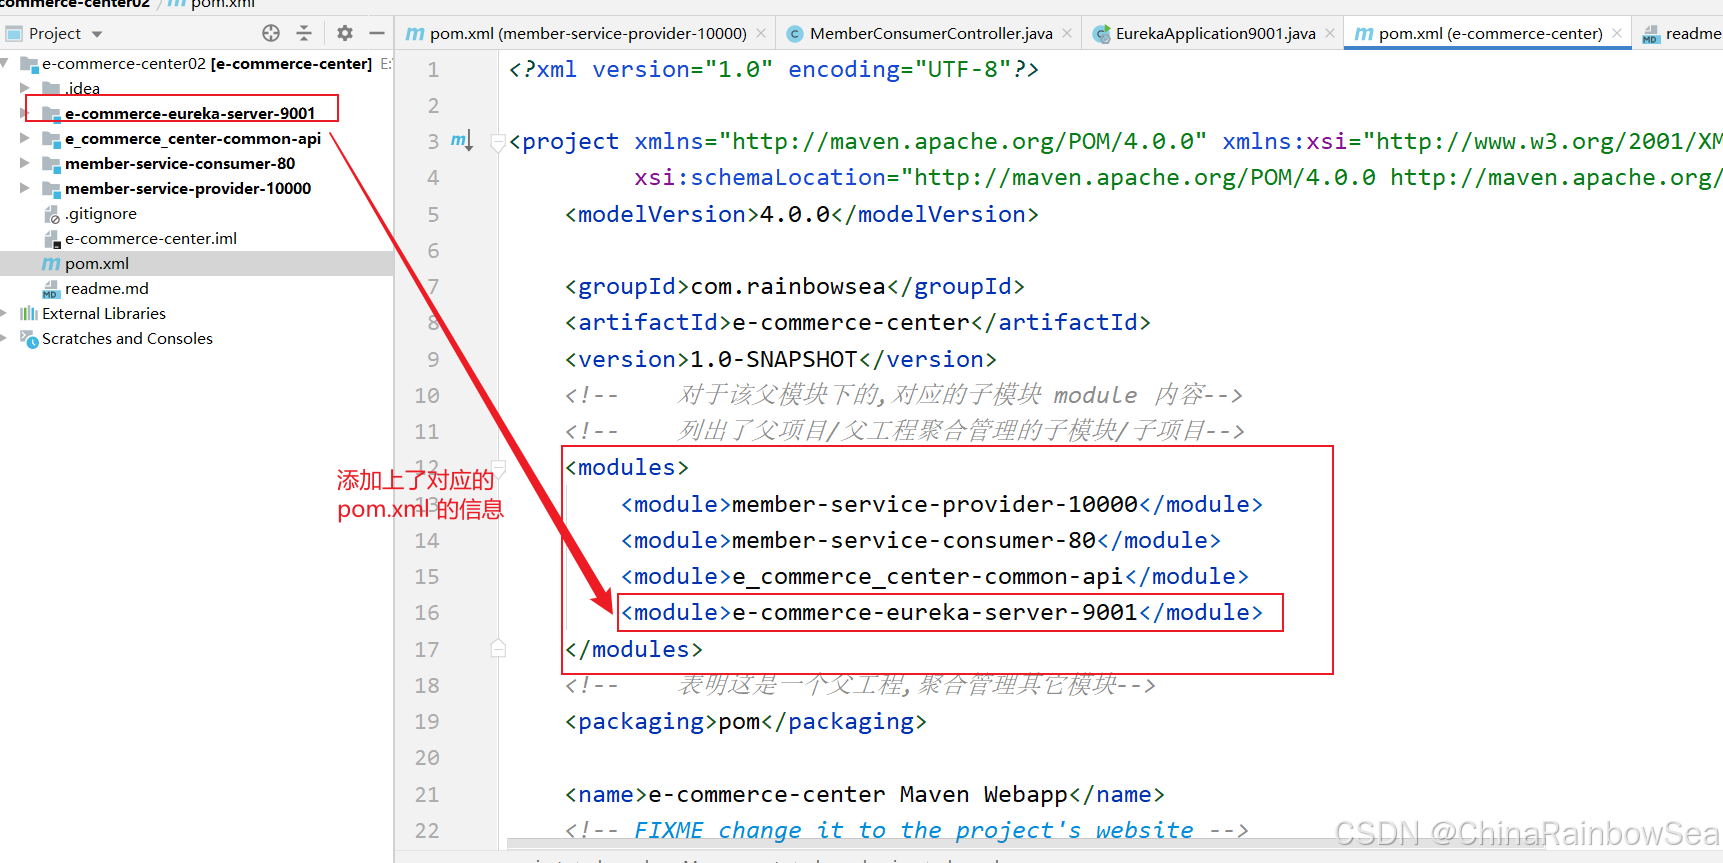Click the .idea folder icon
The height and width of the screenshot is (863, 1723).
coord(51,88)
